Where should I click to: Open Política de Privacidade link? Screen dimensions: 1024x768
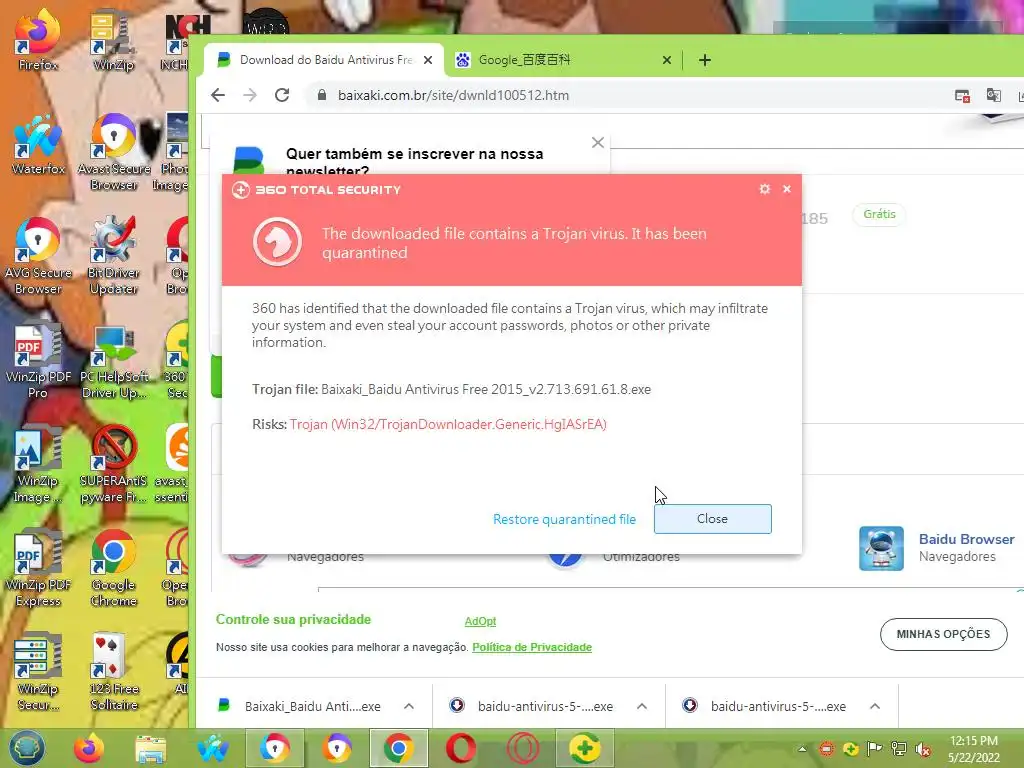point(532,647)
